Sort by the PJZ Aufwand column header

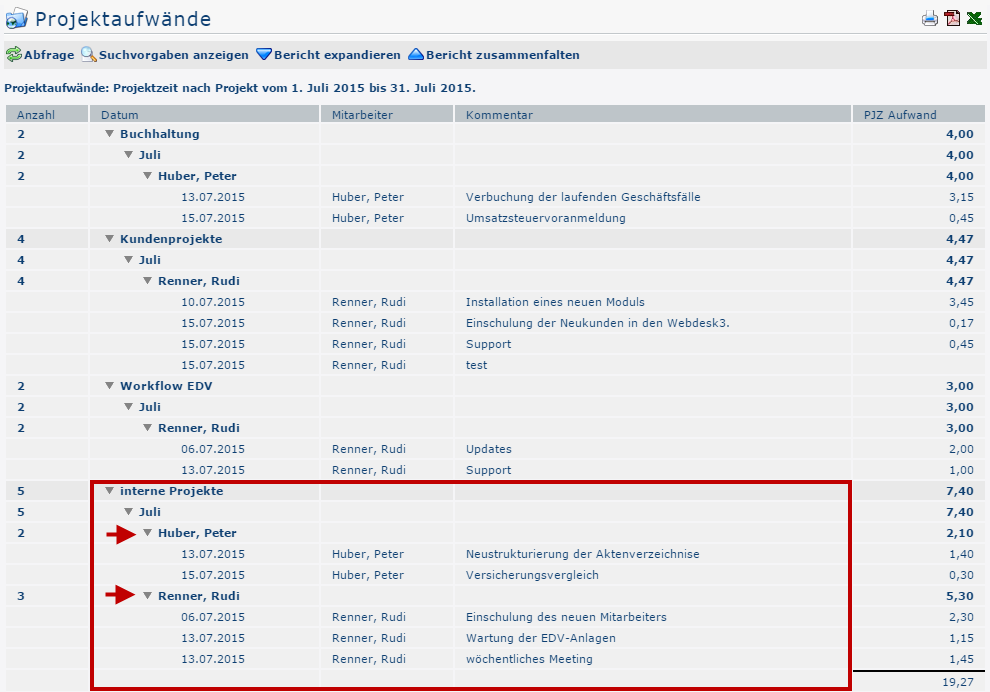click(900, 115)
